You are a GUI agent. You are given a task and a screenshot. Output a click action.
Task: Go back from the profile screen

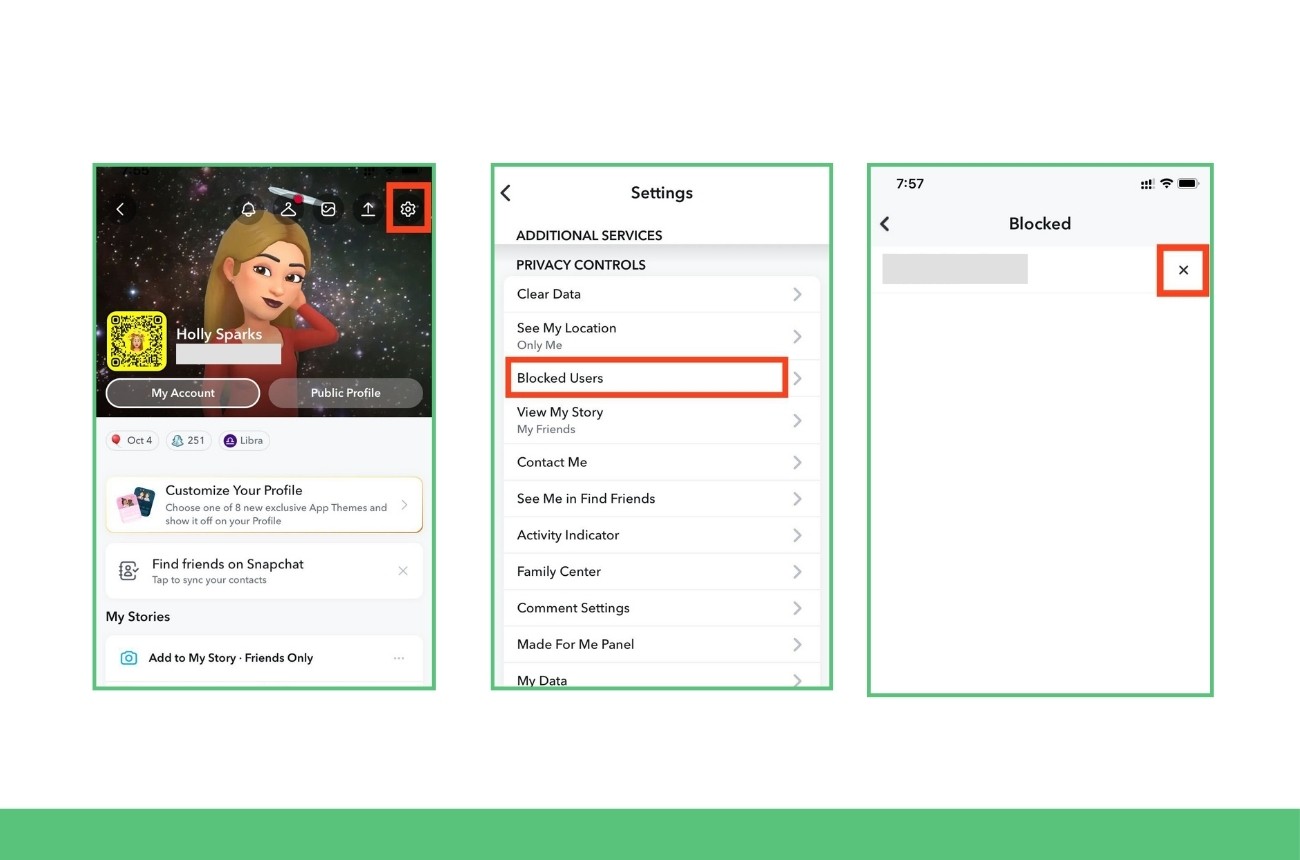pyautogui.click(x=120, y=209)
